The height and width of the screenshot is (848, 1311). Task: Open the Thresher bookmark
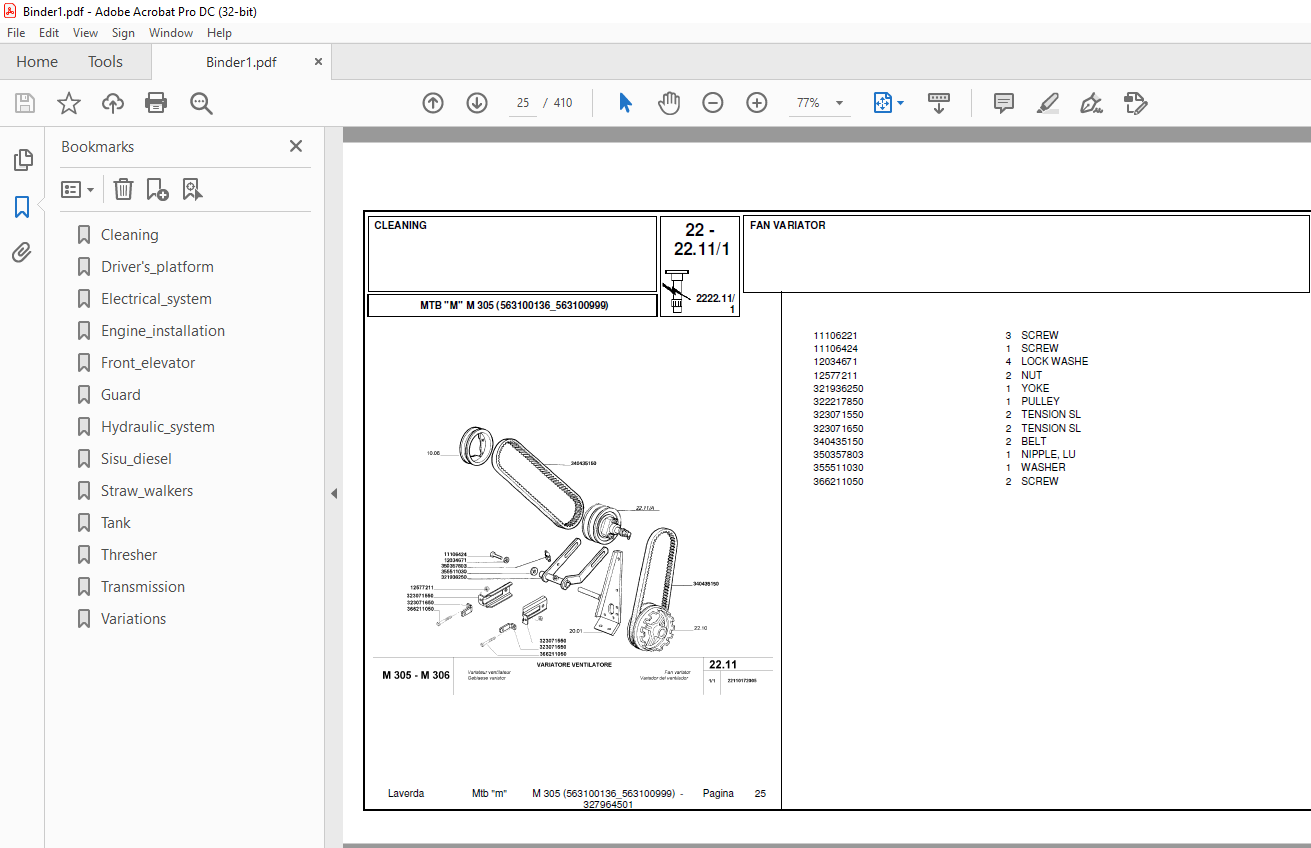coord(129,555)
